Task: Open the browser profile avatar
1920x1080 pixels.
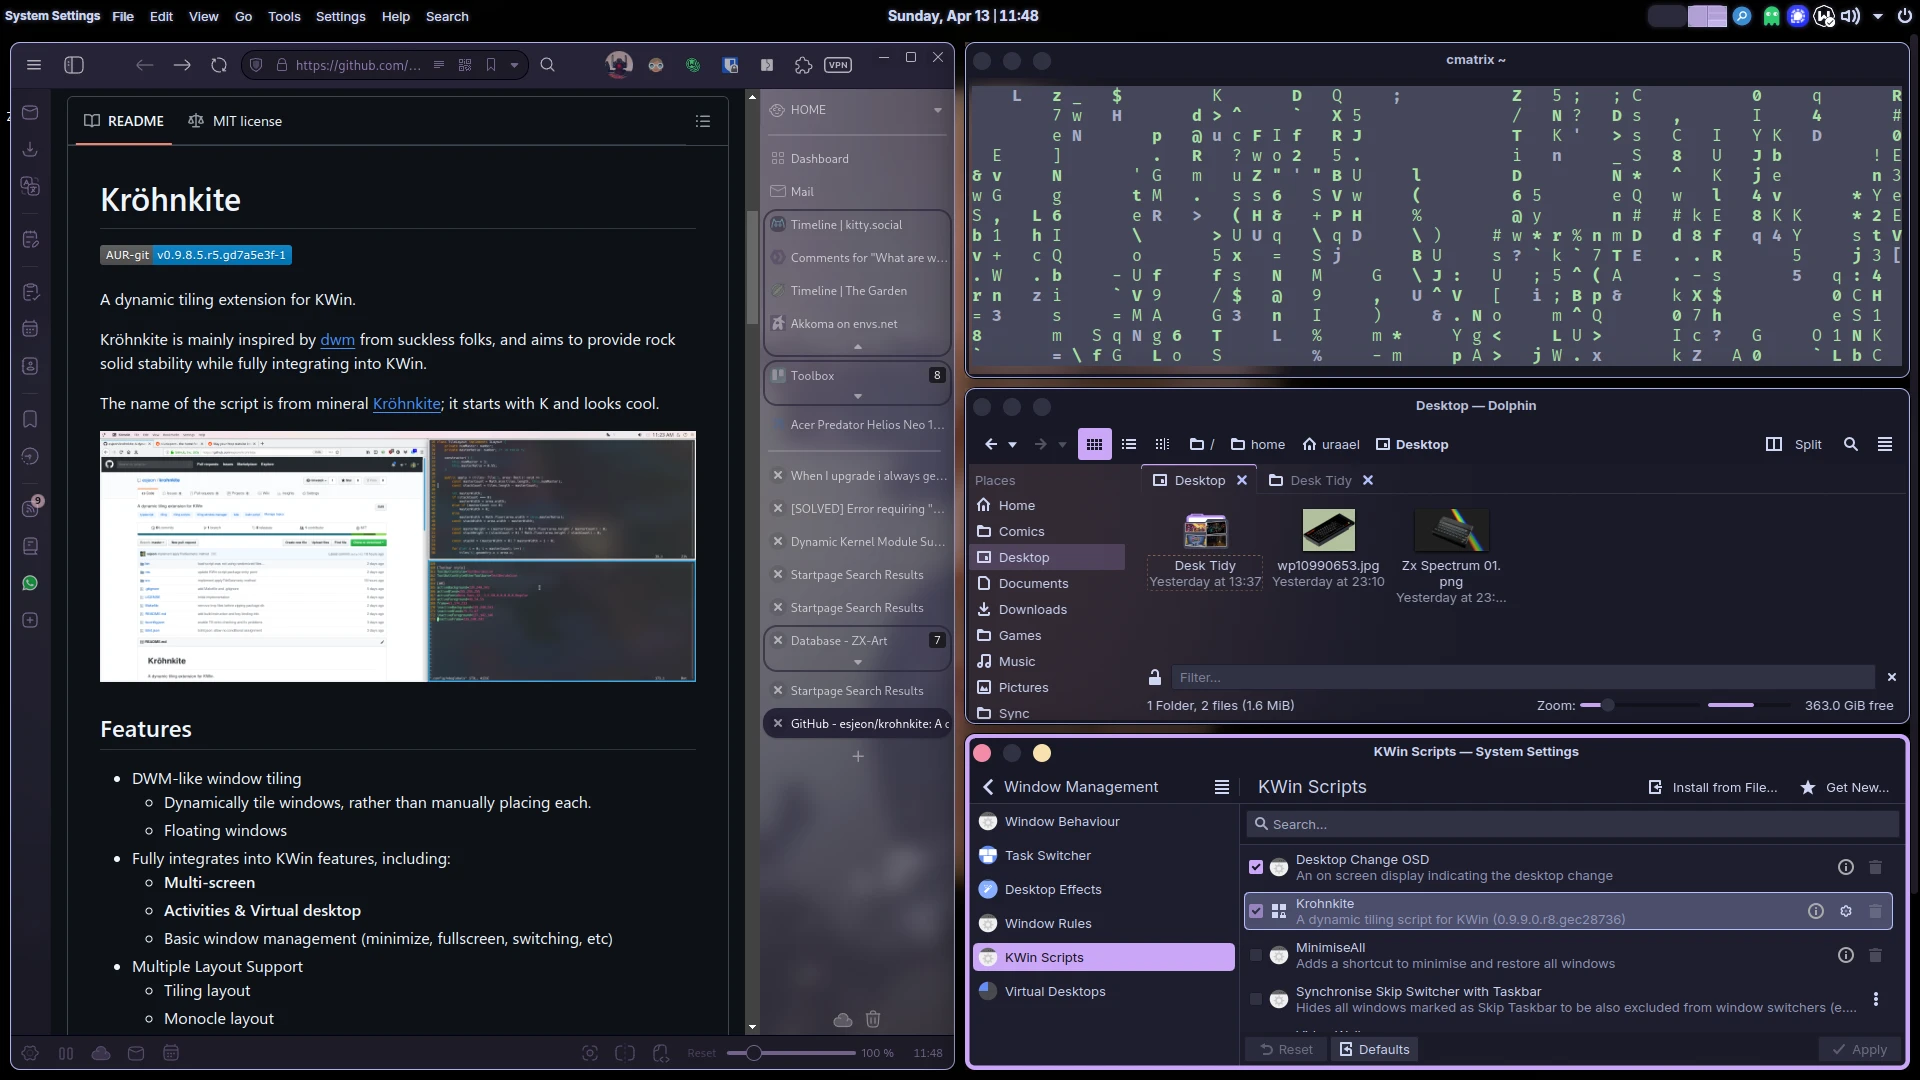Action: (619, 65)
